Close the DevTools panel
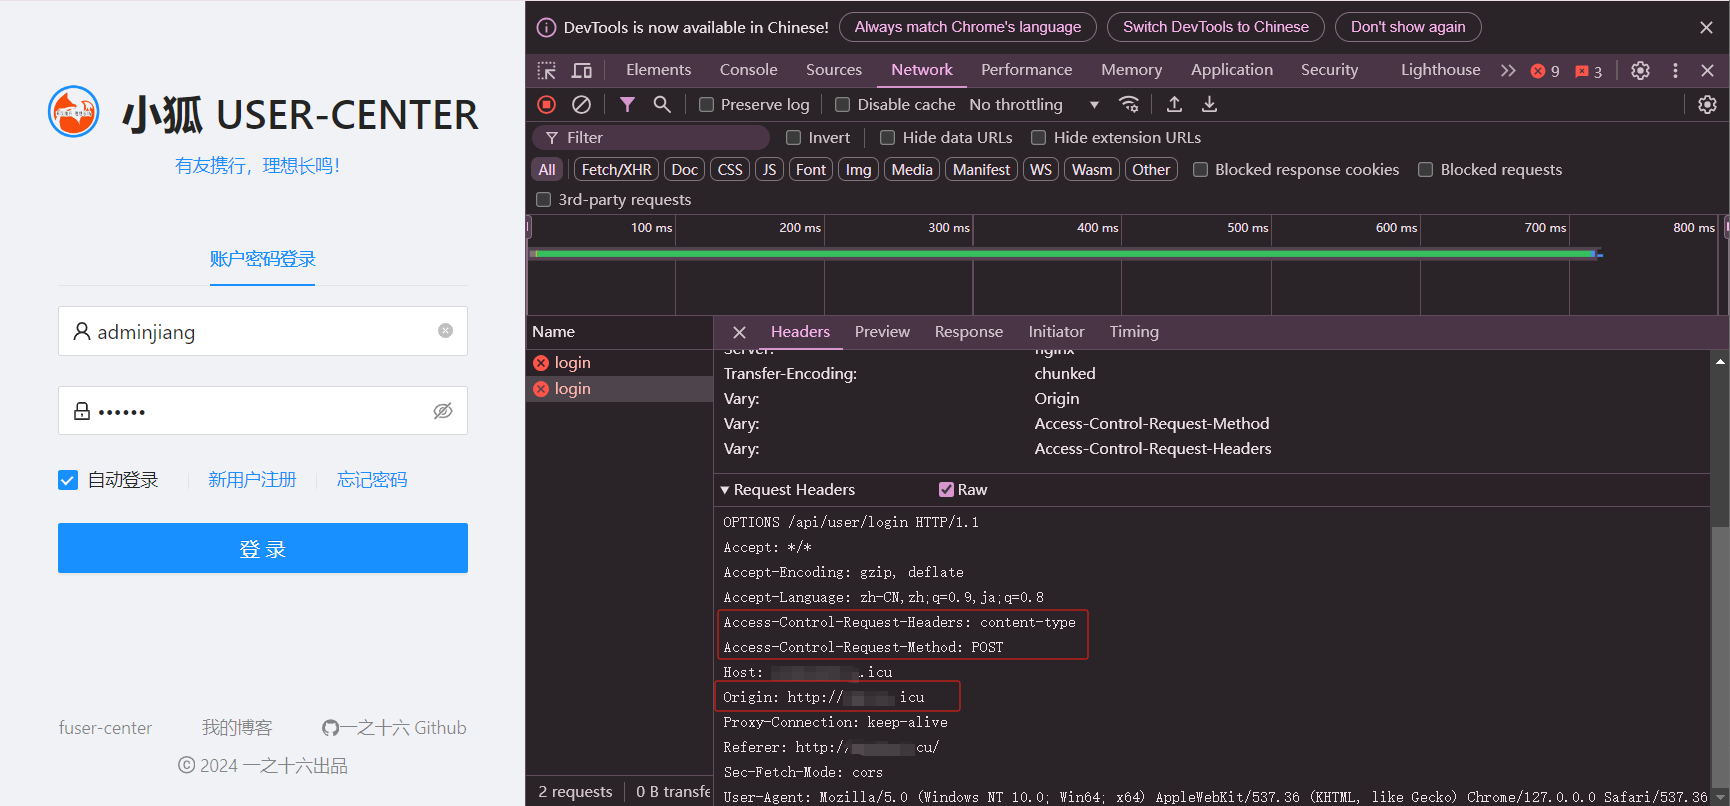Viewport: 1730px width, 806px height. (x=1707, y=70)
